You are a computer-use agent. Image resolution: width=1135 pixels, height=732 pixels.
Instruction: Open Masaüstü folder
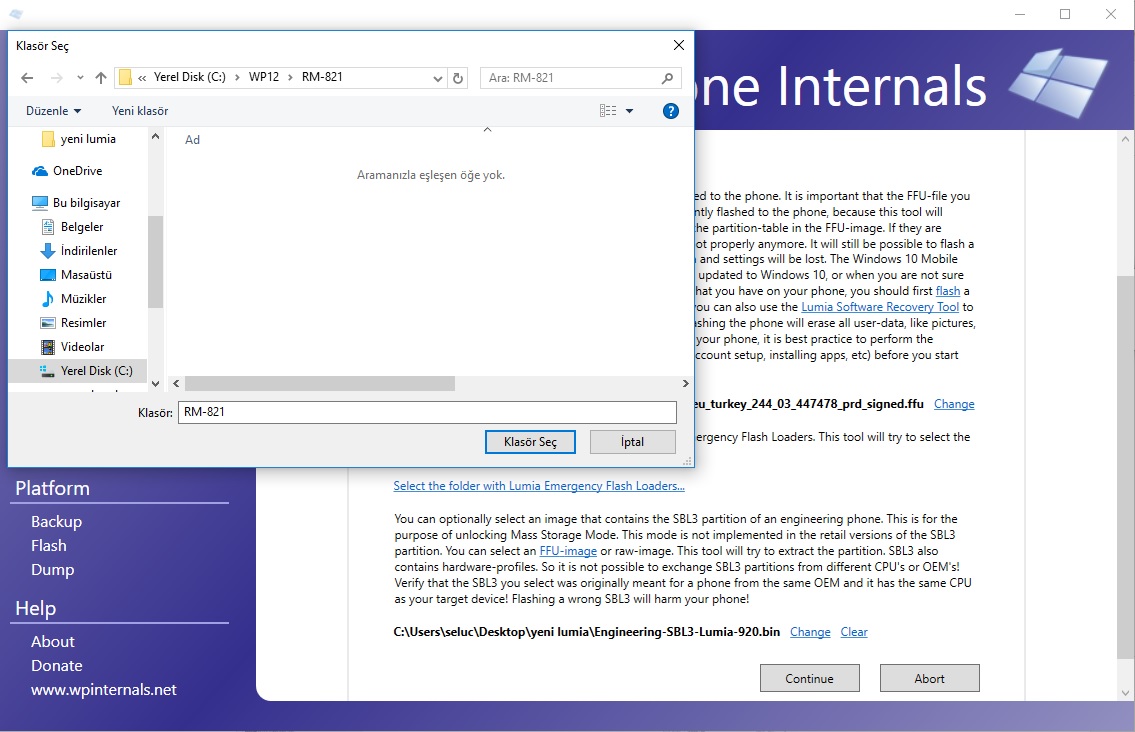tap(76, 274)
